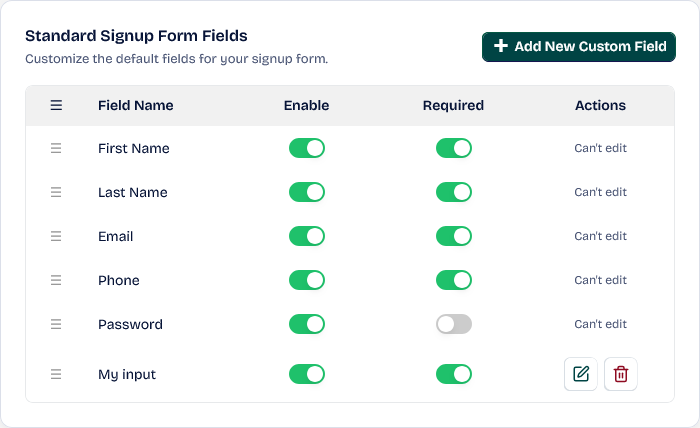Click the Actions column header
This screenshot has height=428, width=700.
click(600, 105)
